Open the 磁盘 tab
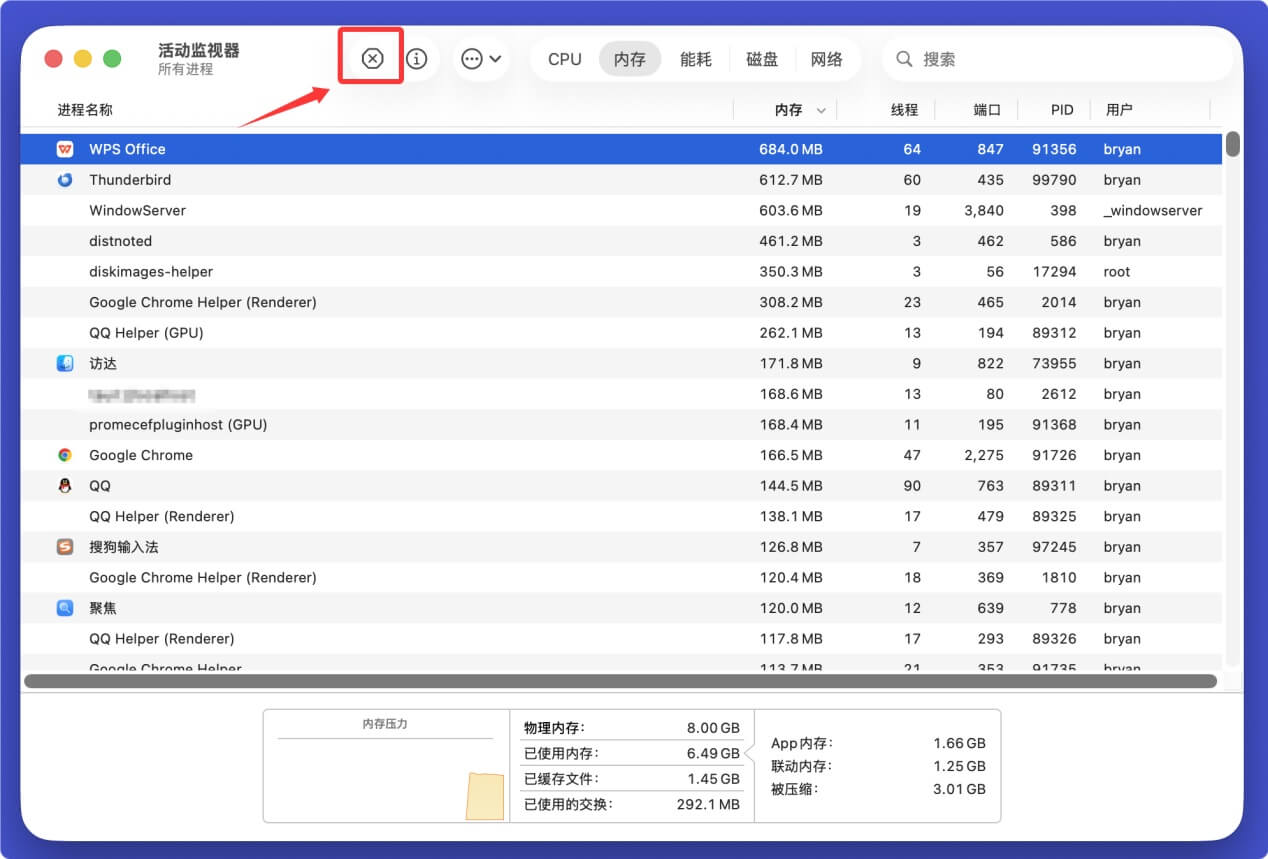 tap(762, 59)
